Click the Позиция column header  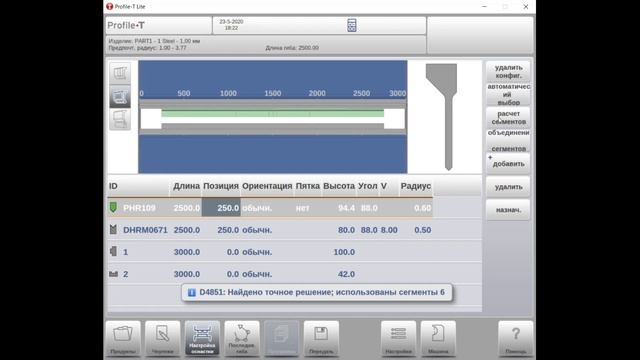coord(221,186)
